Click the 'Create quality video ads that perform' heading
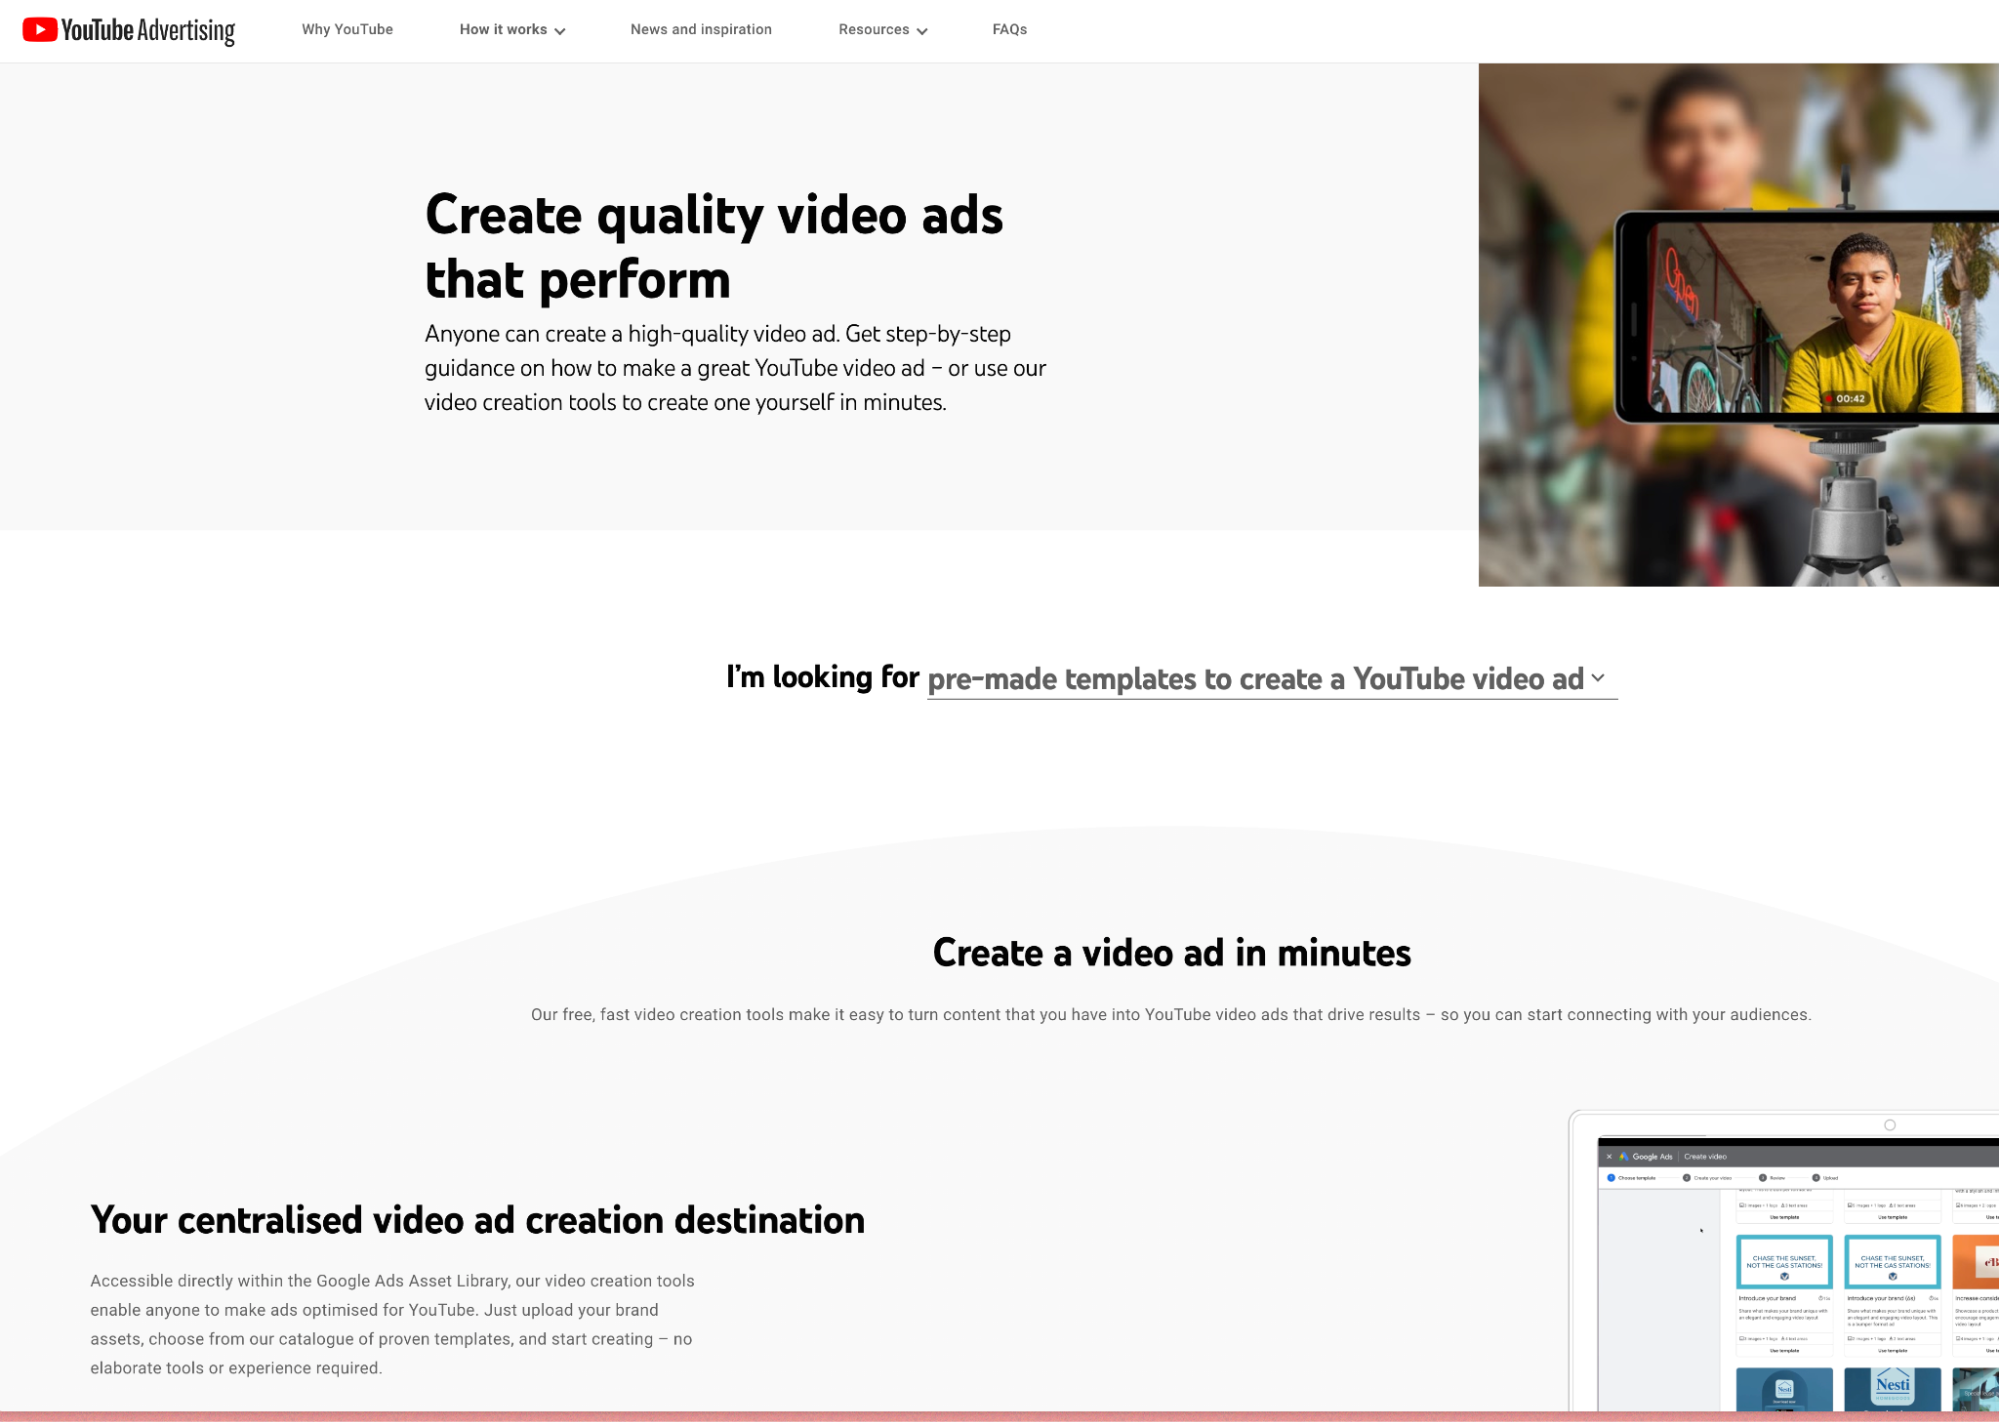 point(714,246)
